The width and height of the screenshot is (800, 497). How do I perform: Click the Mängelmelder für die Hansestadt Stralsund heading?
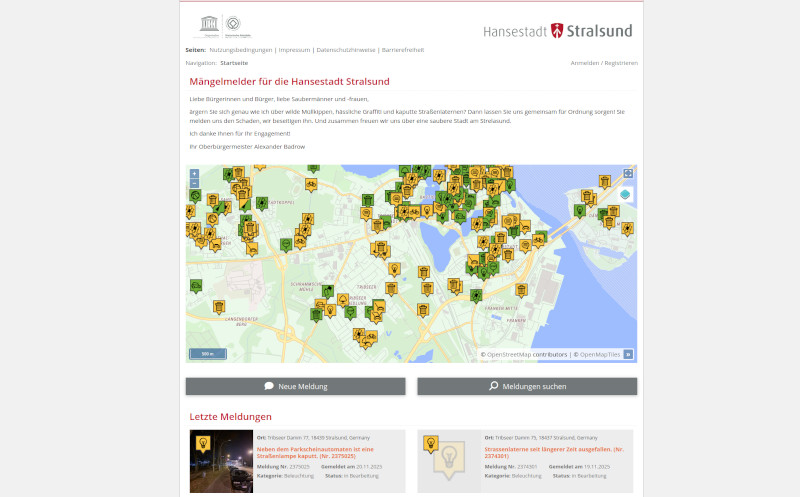coord(289,82)
